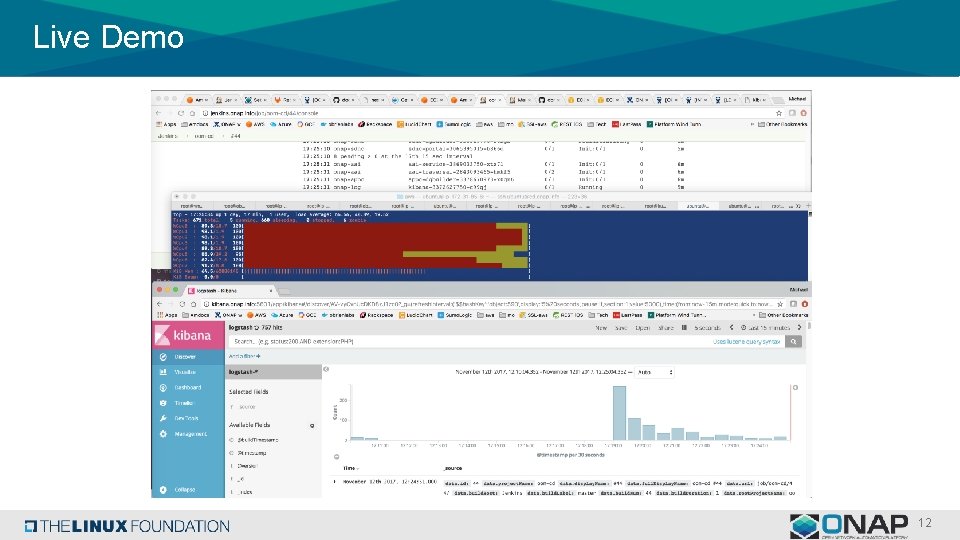The height and width of the screenshot is (540, 960).
Task: Open Other Bookmarks folder in Jenkins browser
Action: [x=783, y=124]
